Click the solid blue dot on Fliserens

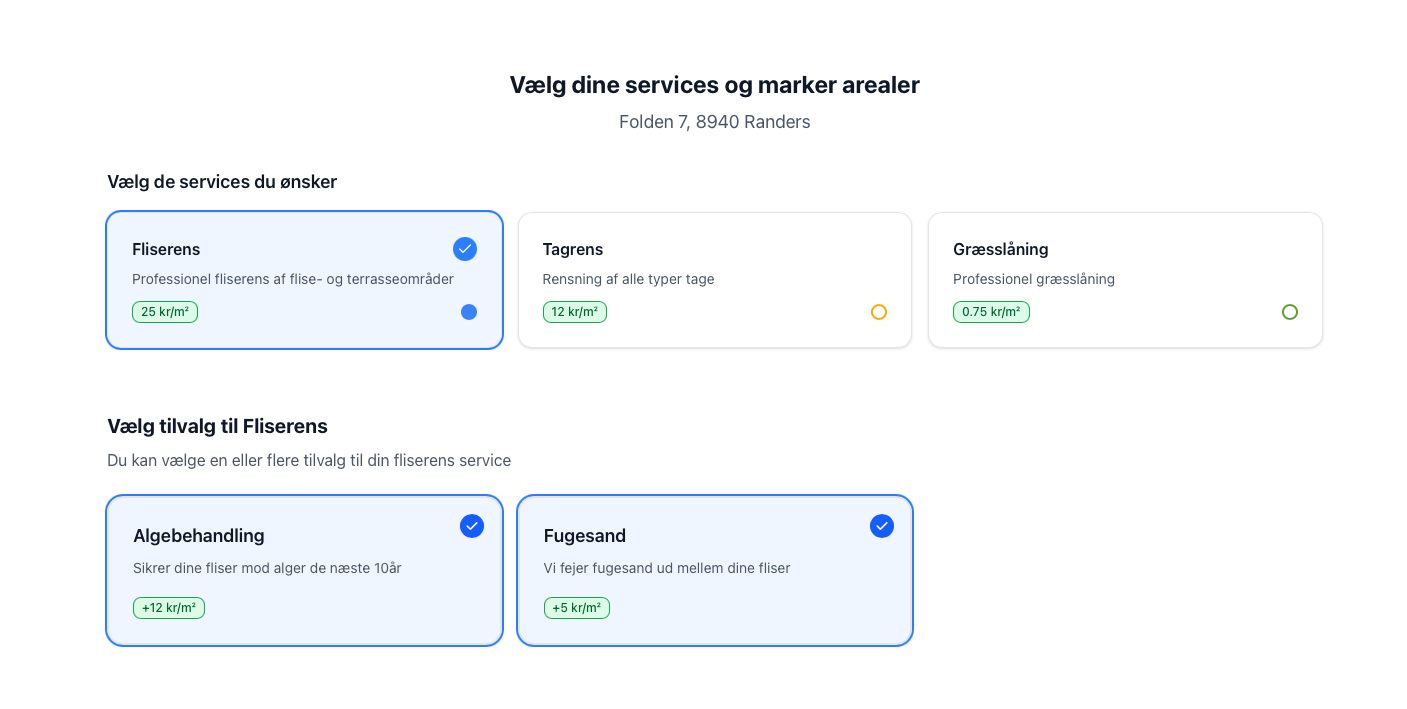point(469,312)
